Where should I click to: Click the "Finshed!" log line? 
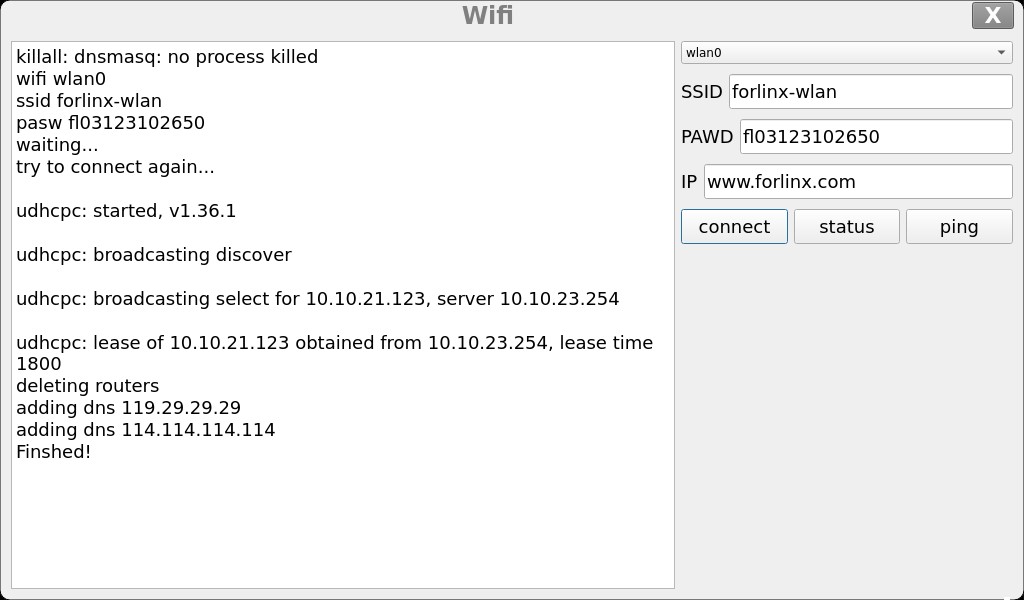tap(54, 452)
